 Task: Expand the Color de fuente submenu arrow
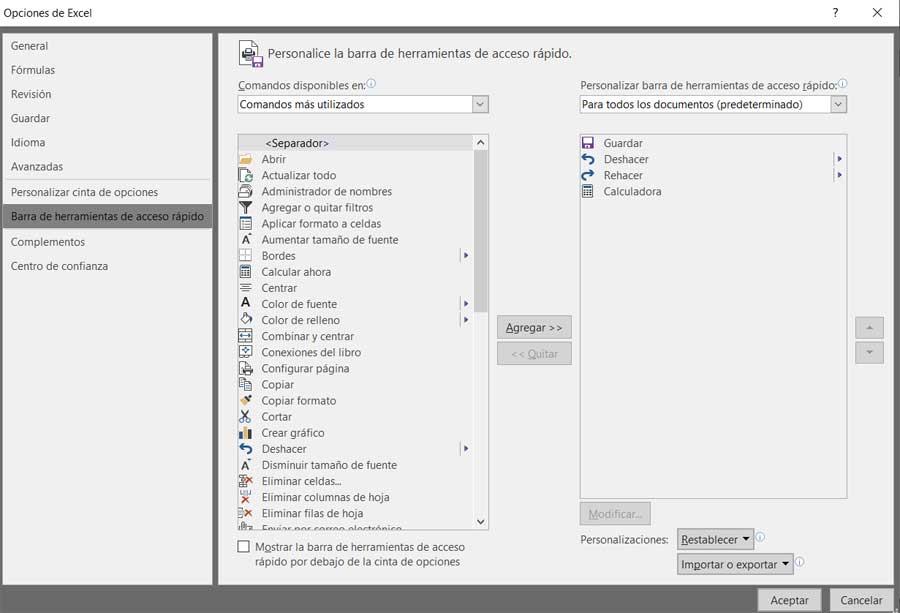[x=465, y=304]
